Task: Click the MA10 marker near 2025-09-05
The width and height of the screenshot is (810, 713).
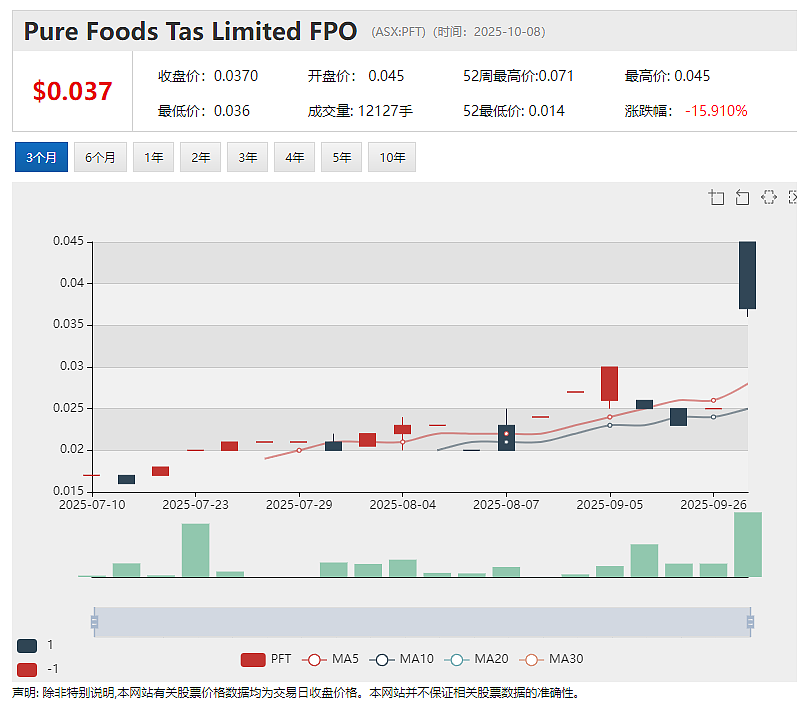Action: (610, 425)
